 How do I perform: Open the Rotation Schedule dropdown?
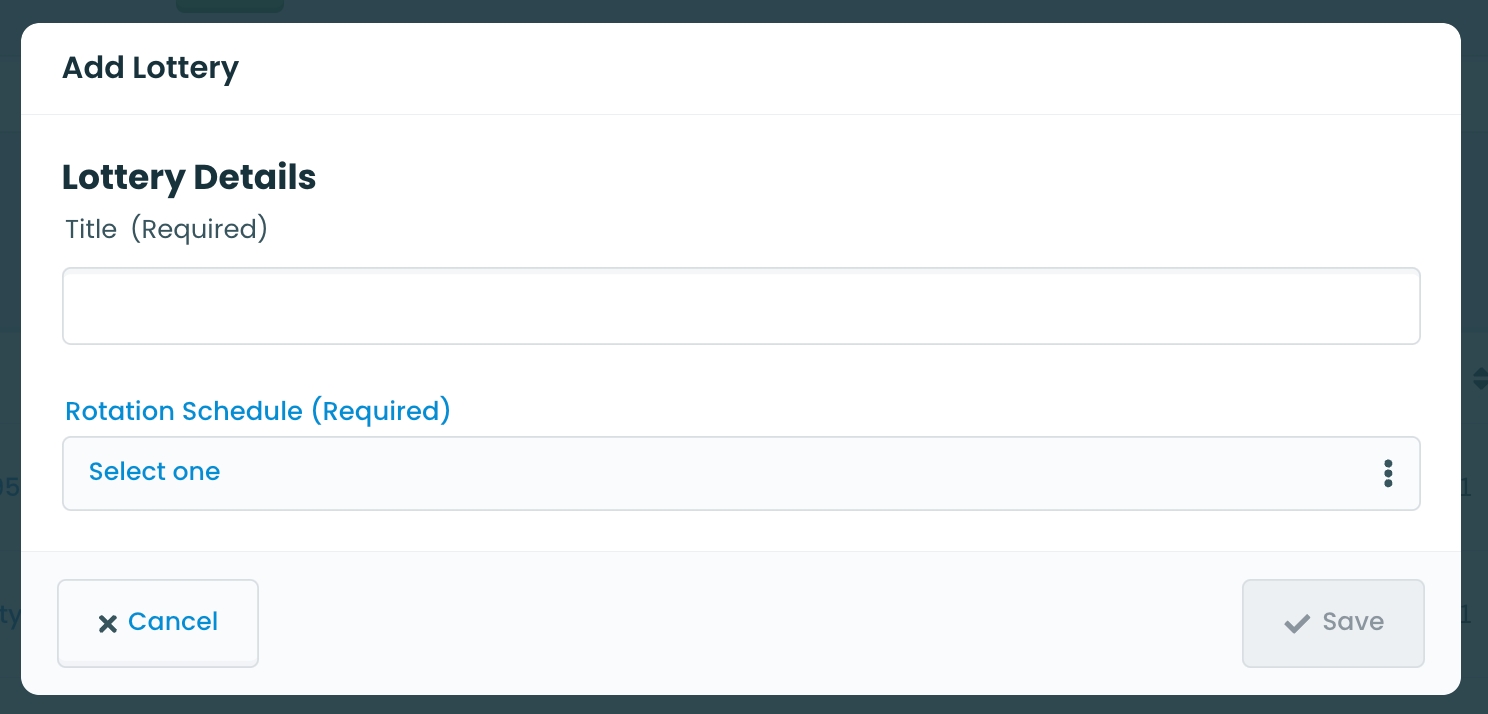click(x=740, y=473)
